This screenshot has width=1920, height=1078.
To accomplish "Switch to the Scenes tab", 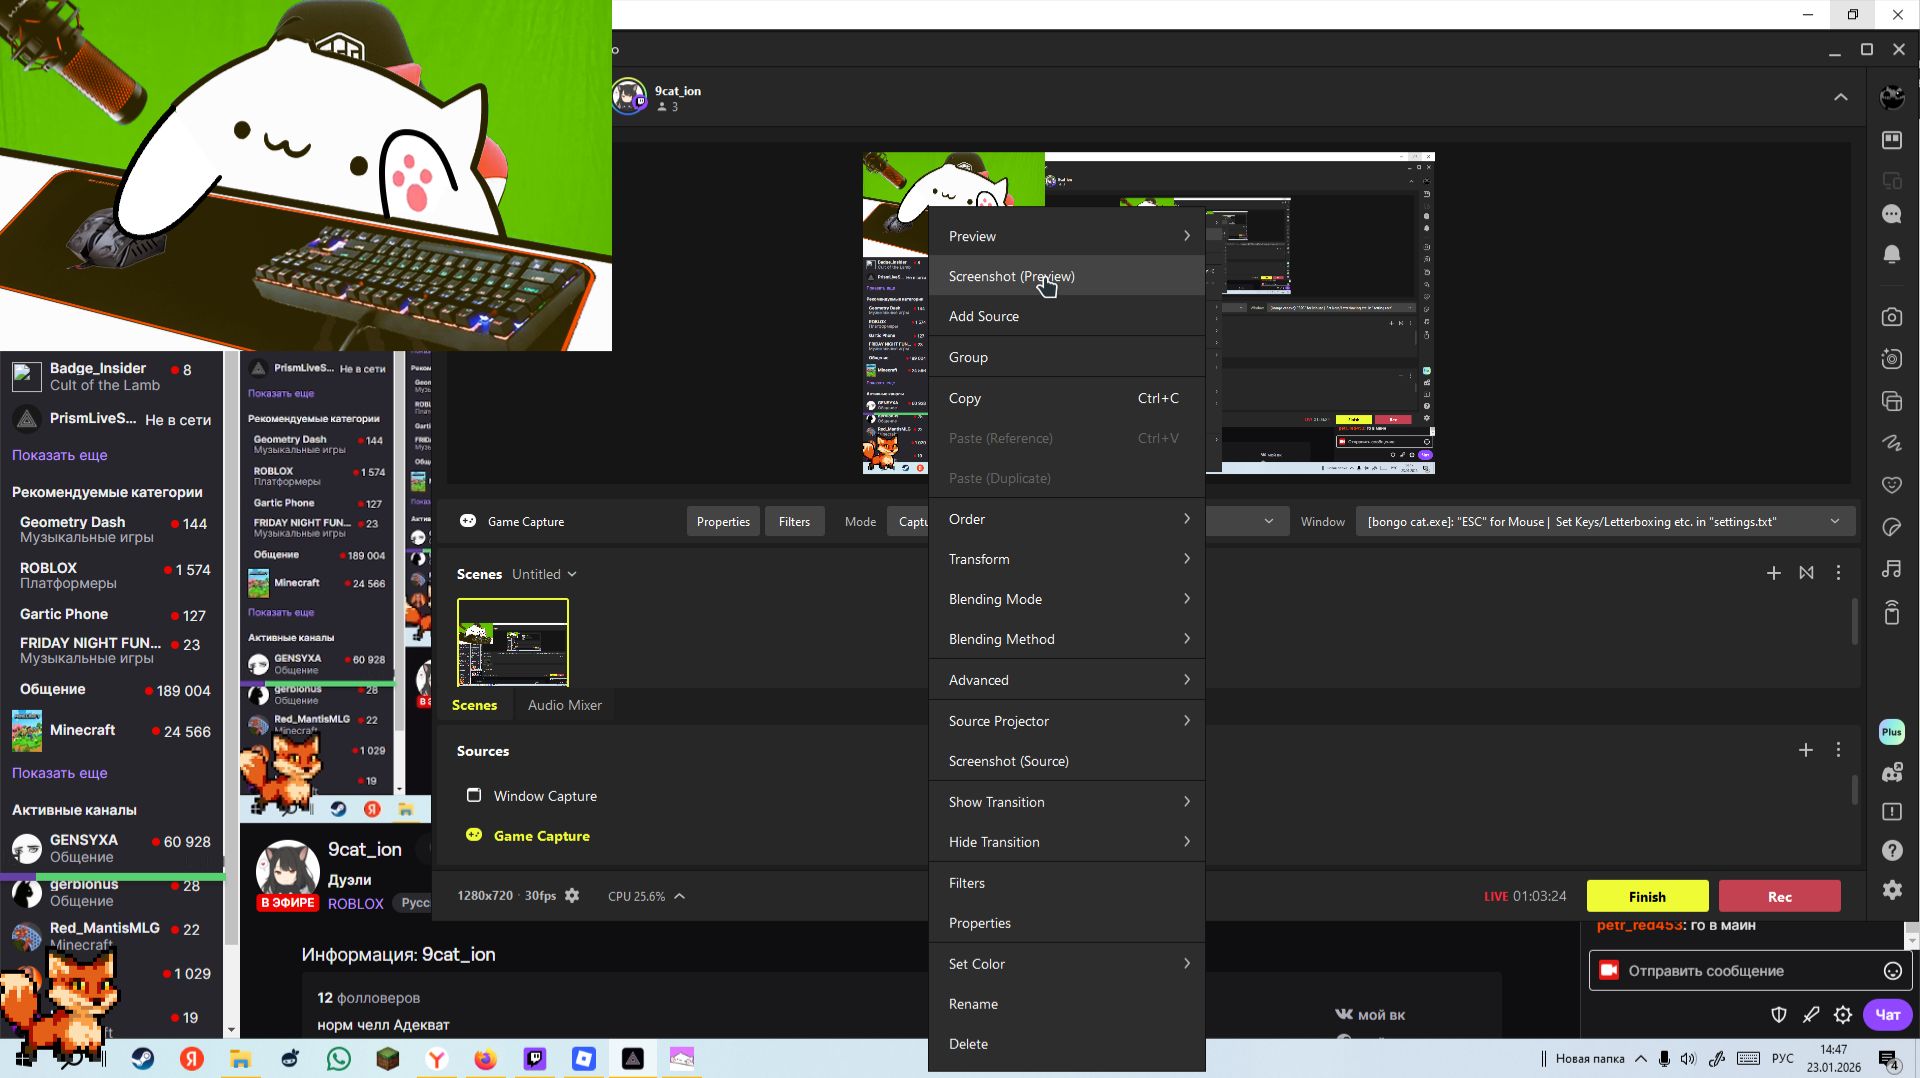I will (x=474, y=705).
